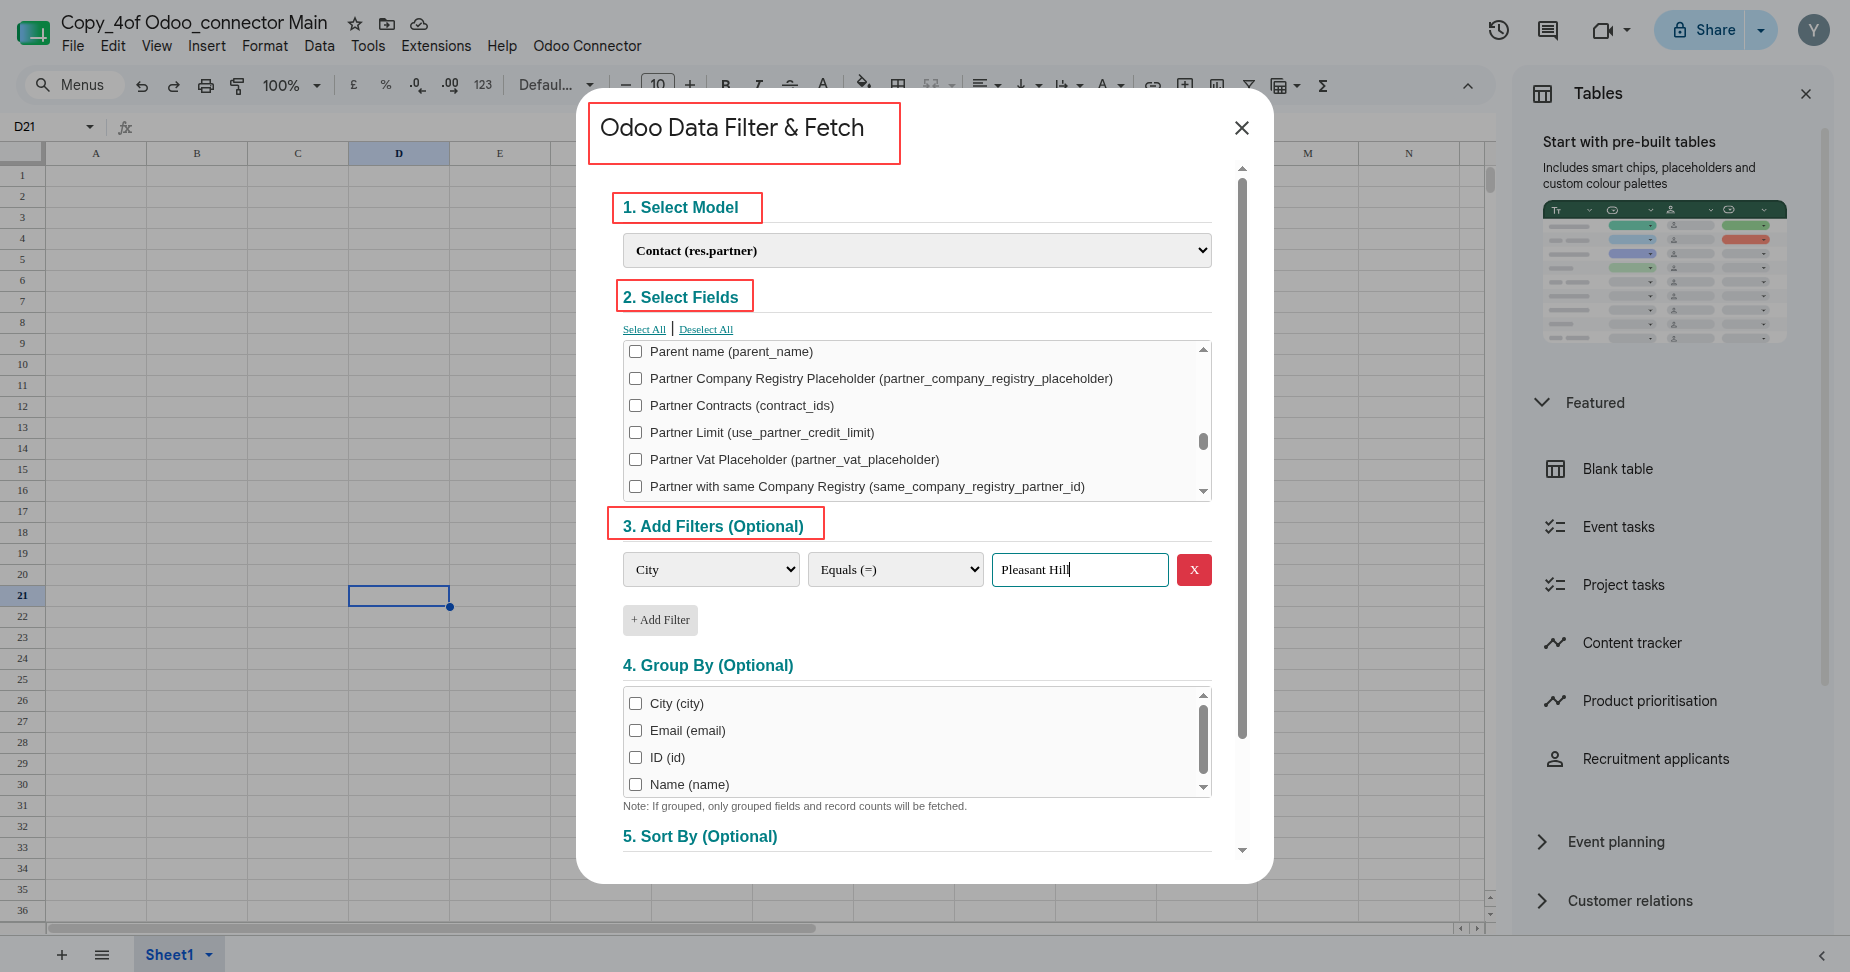The height and width of the screenshot is (972, 1850).
Task: Open version history clock icon
Action: click(x=1498, y=30)
